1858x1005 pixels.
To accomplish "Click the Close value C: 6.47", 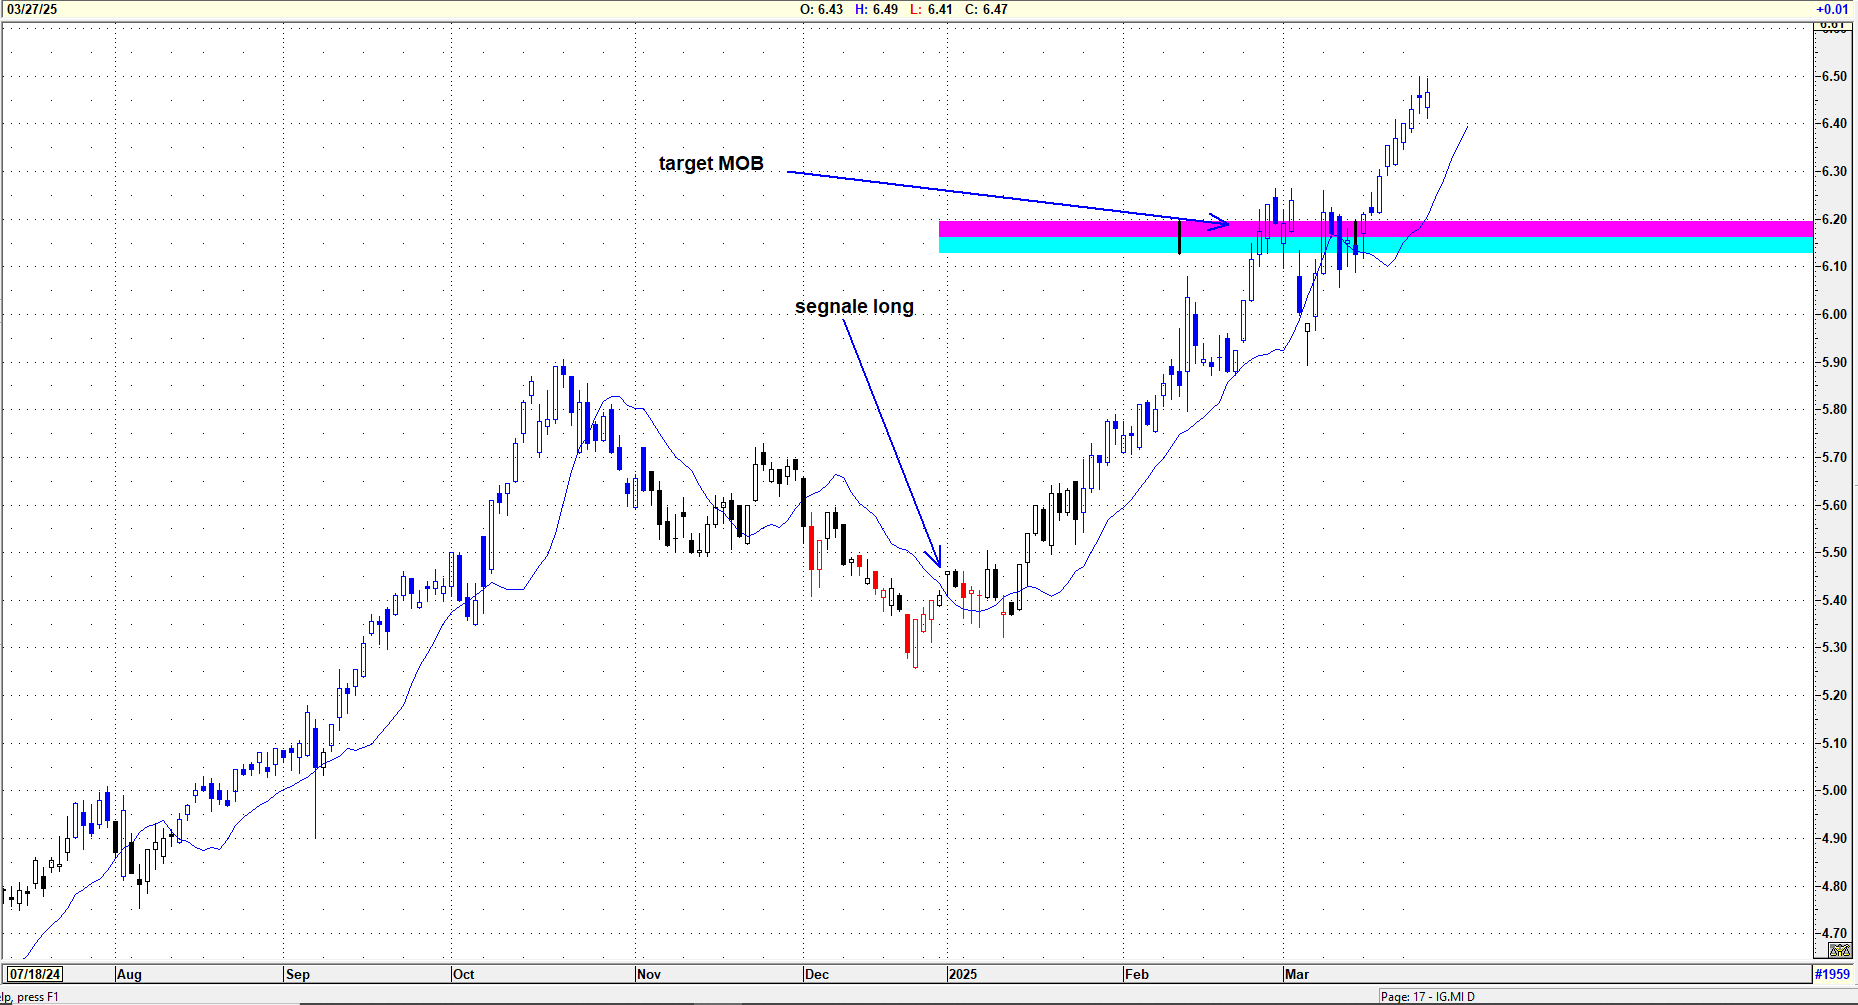I will tap(986, 9).
